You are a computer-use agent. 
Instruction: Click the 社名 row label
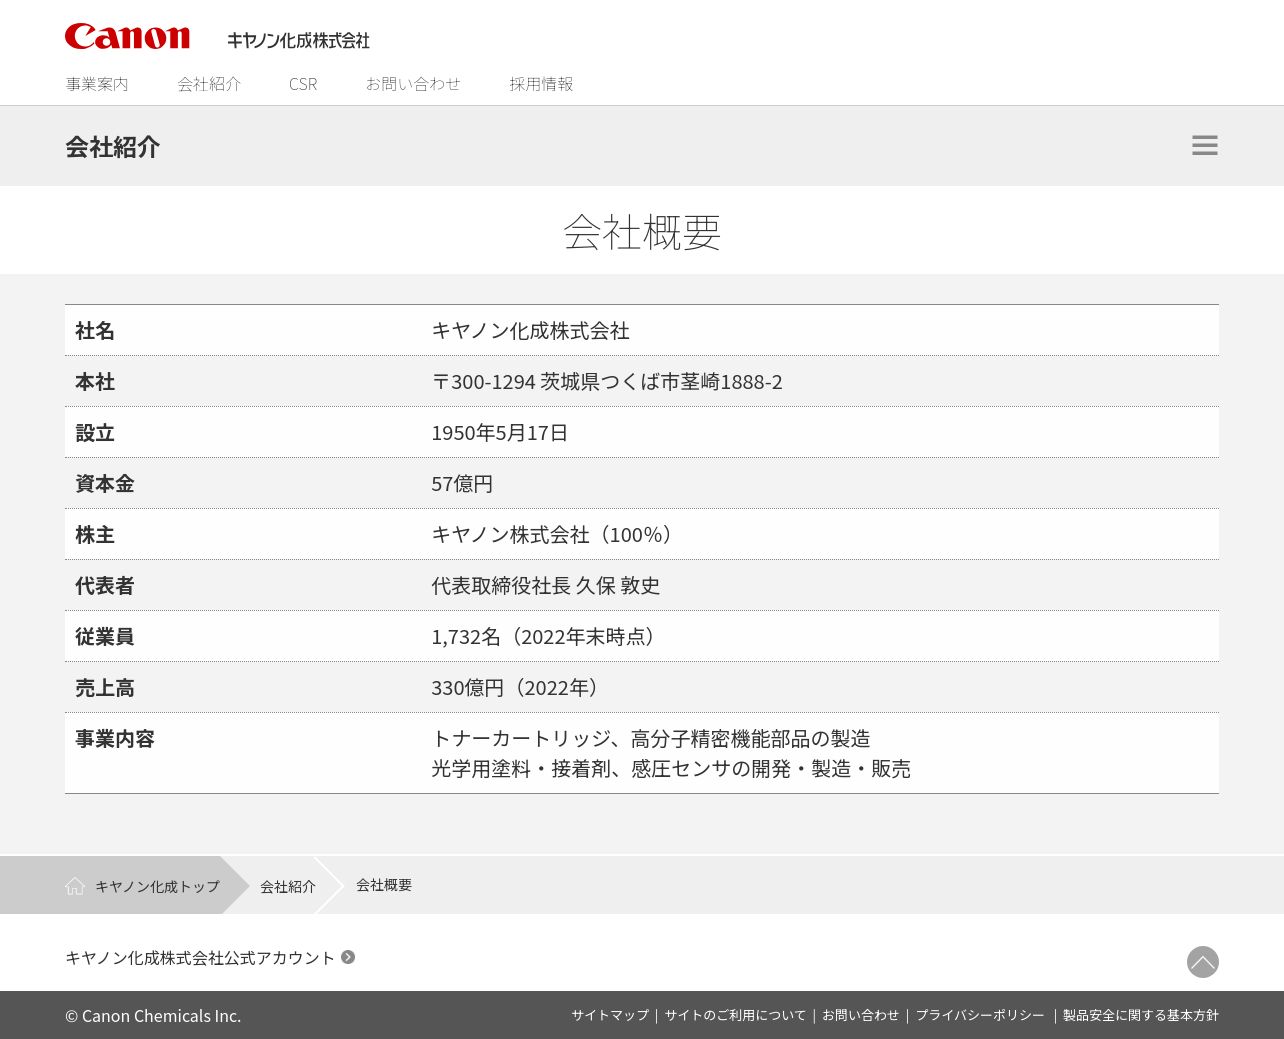click(x=95, y=331)
